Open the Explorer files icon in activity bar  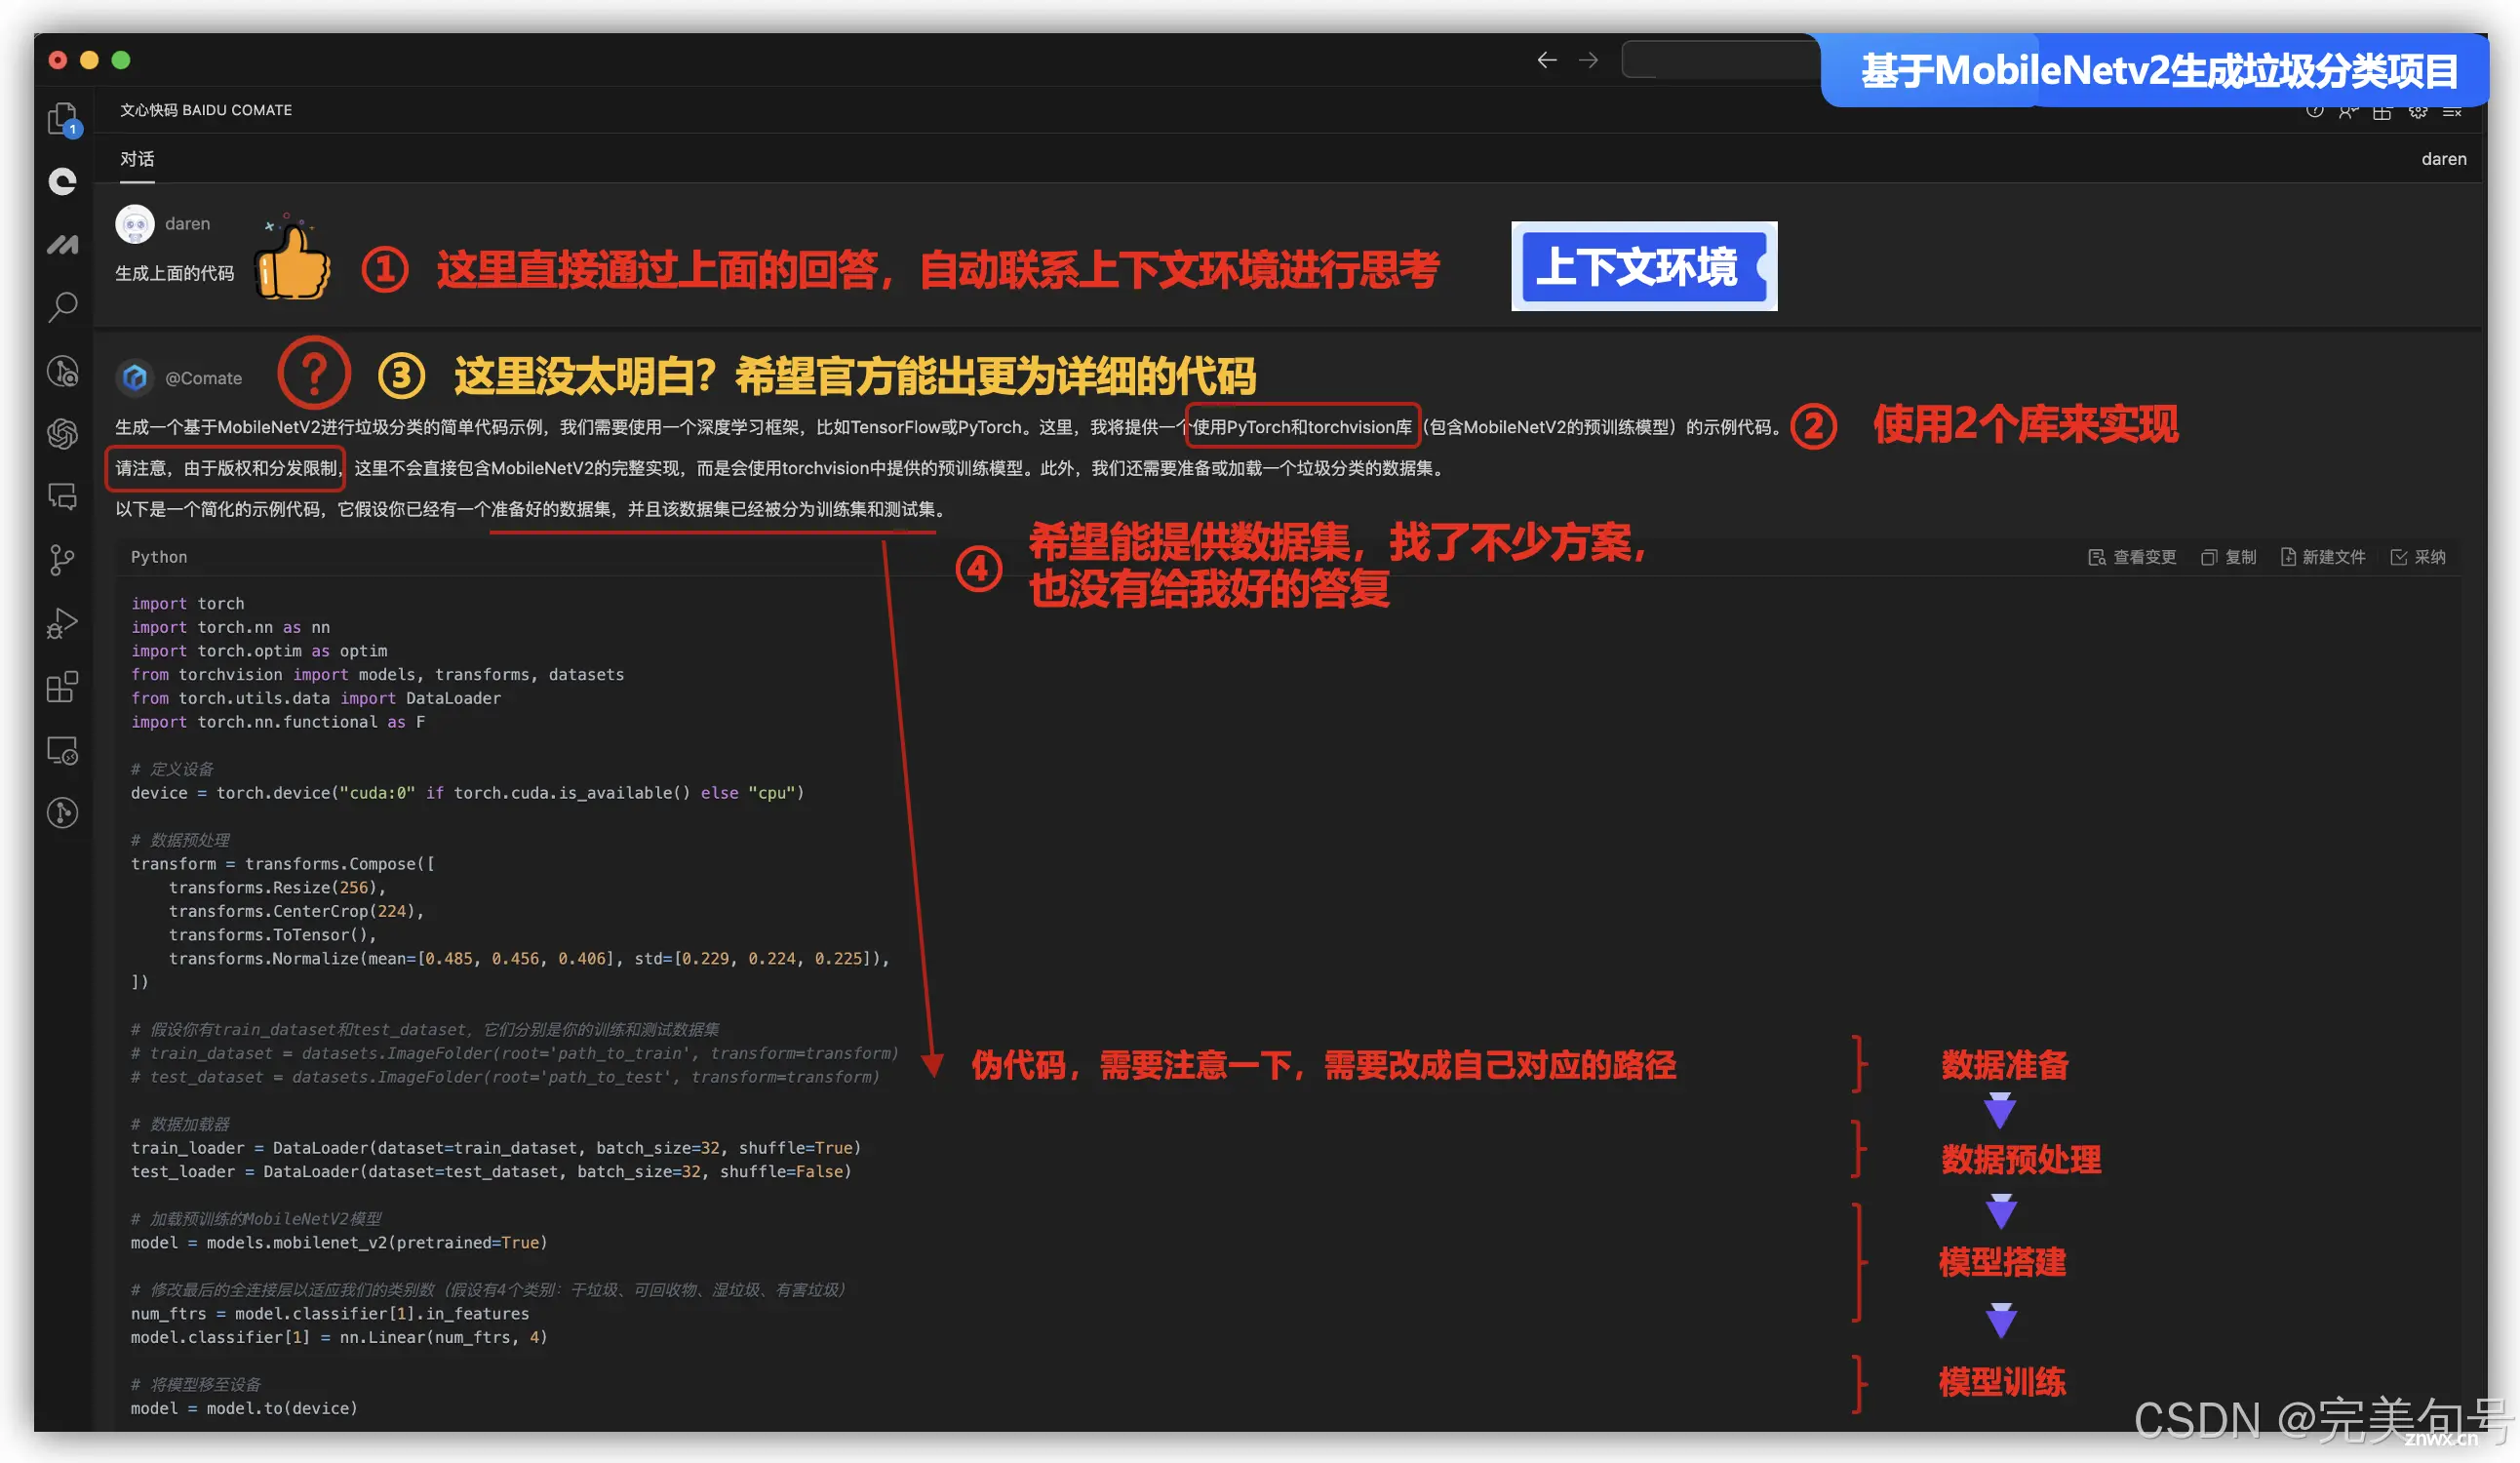(x=63, y=119)
